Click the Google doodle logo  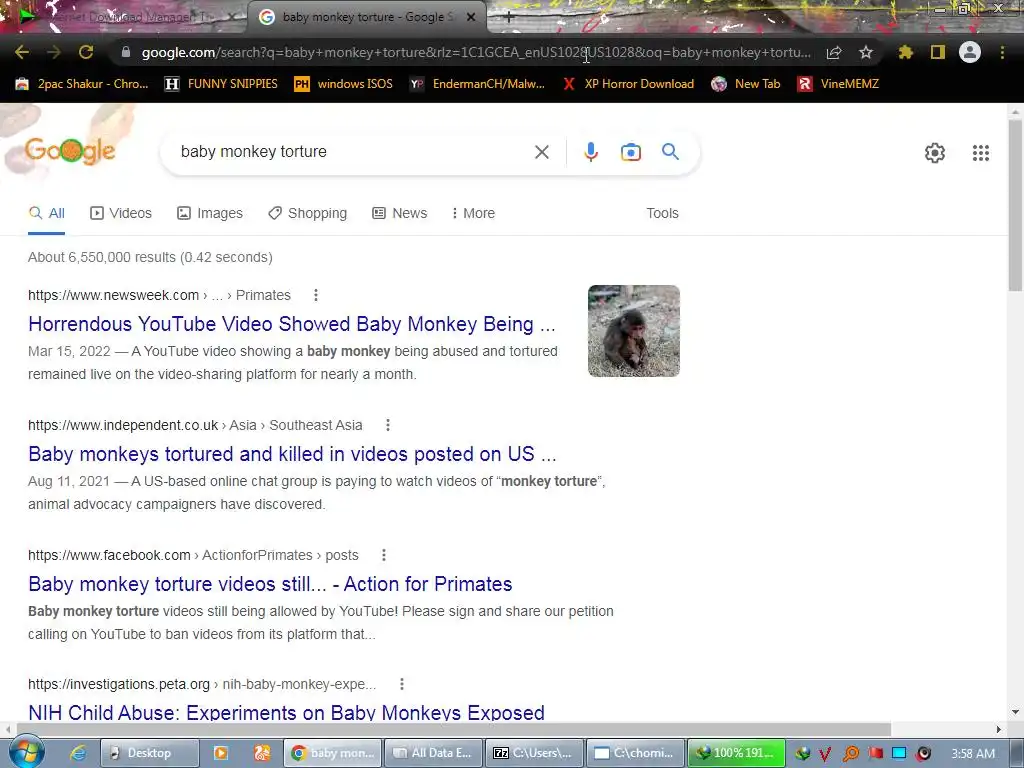click(70, 151)
